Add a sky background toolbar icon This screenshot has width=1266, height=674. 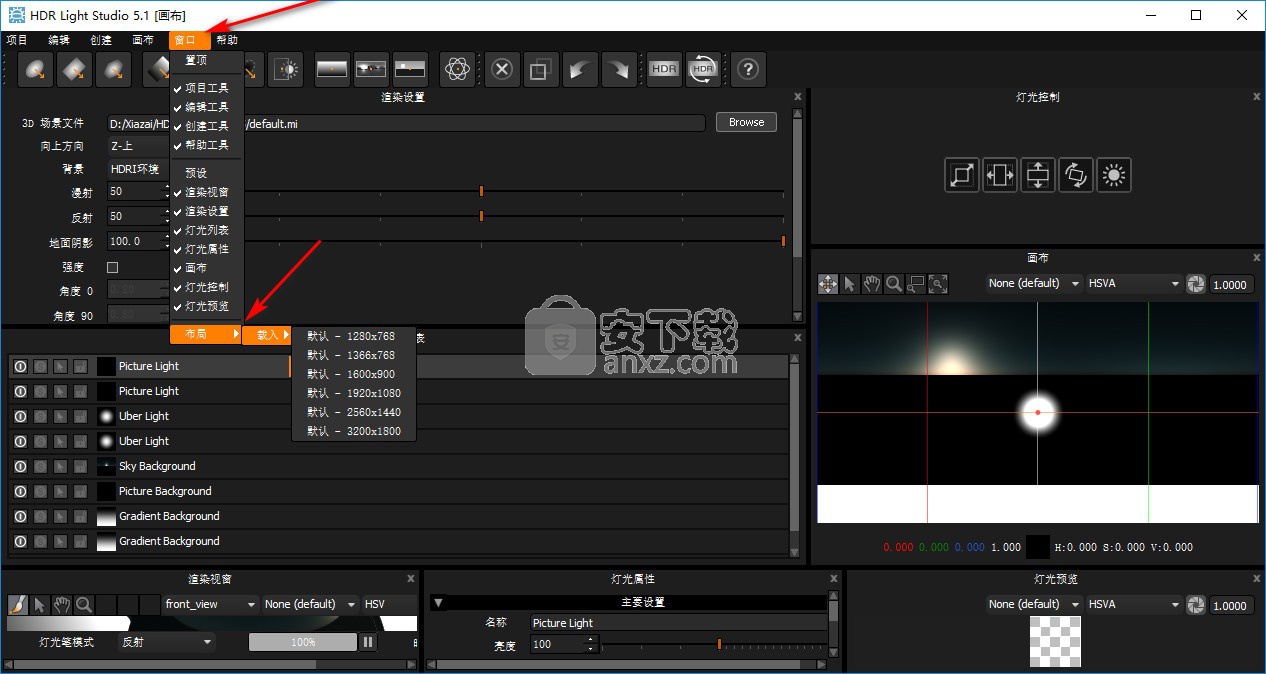point(410,69)
